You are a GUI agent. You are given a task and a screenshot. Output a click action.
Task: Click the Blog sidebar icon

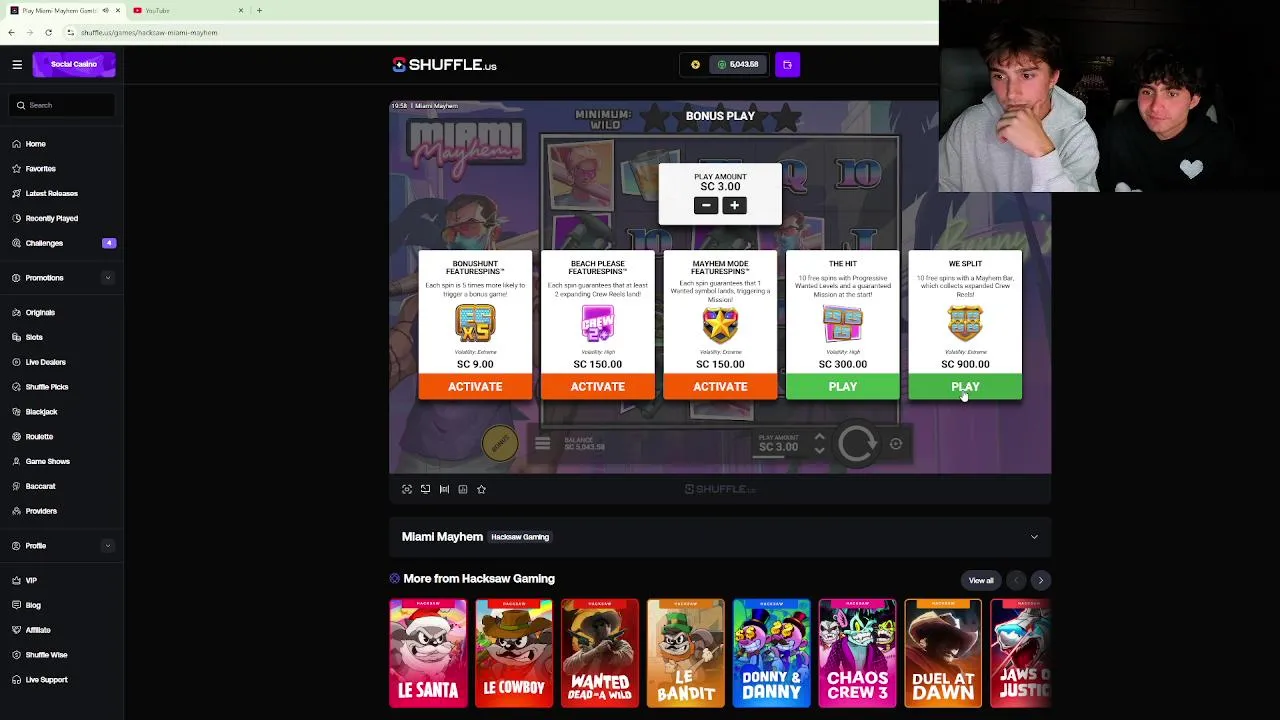pos(17,605)
